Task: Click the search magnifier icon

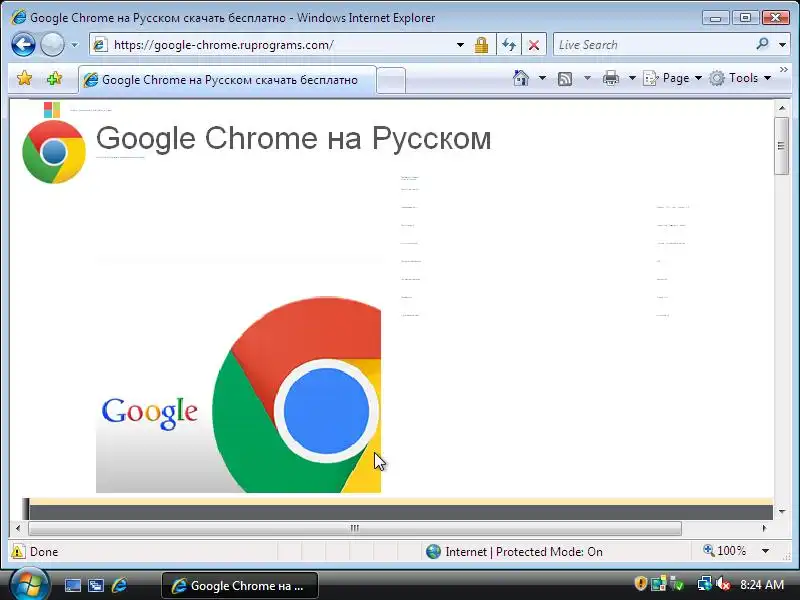Action: click(x=762, y=44)
